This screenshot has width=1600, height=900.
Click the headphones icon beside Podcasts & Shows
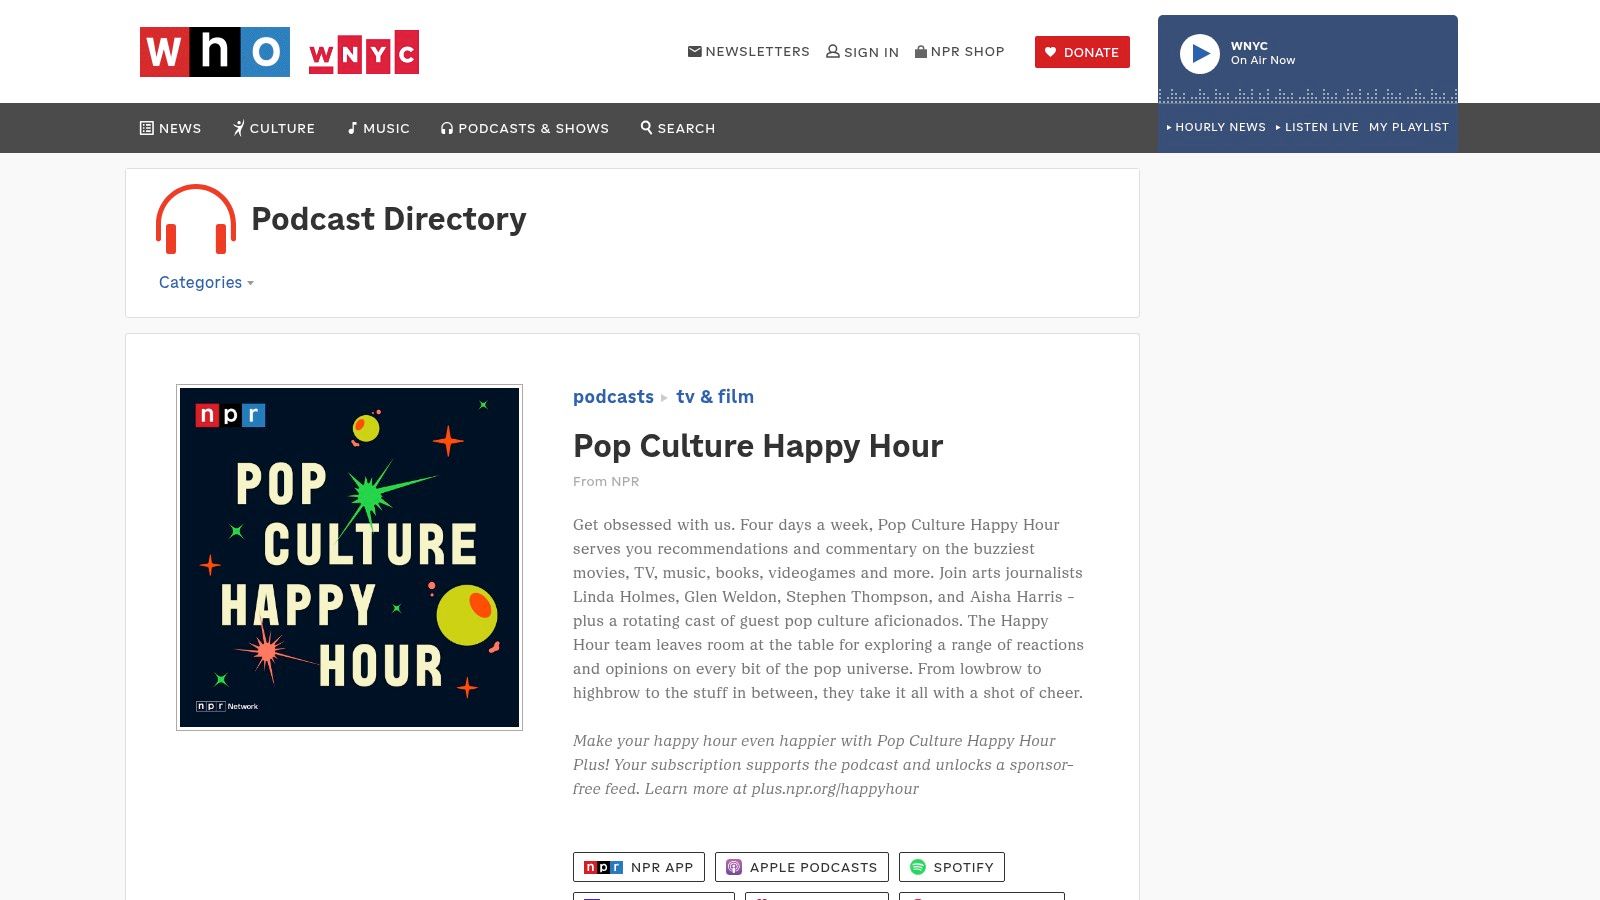coord(447,128)
